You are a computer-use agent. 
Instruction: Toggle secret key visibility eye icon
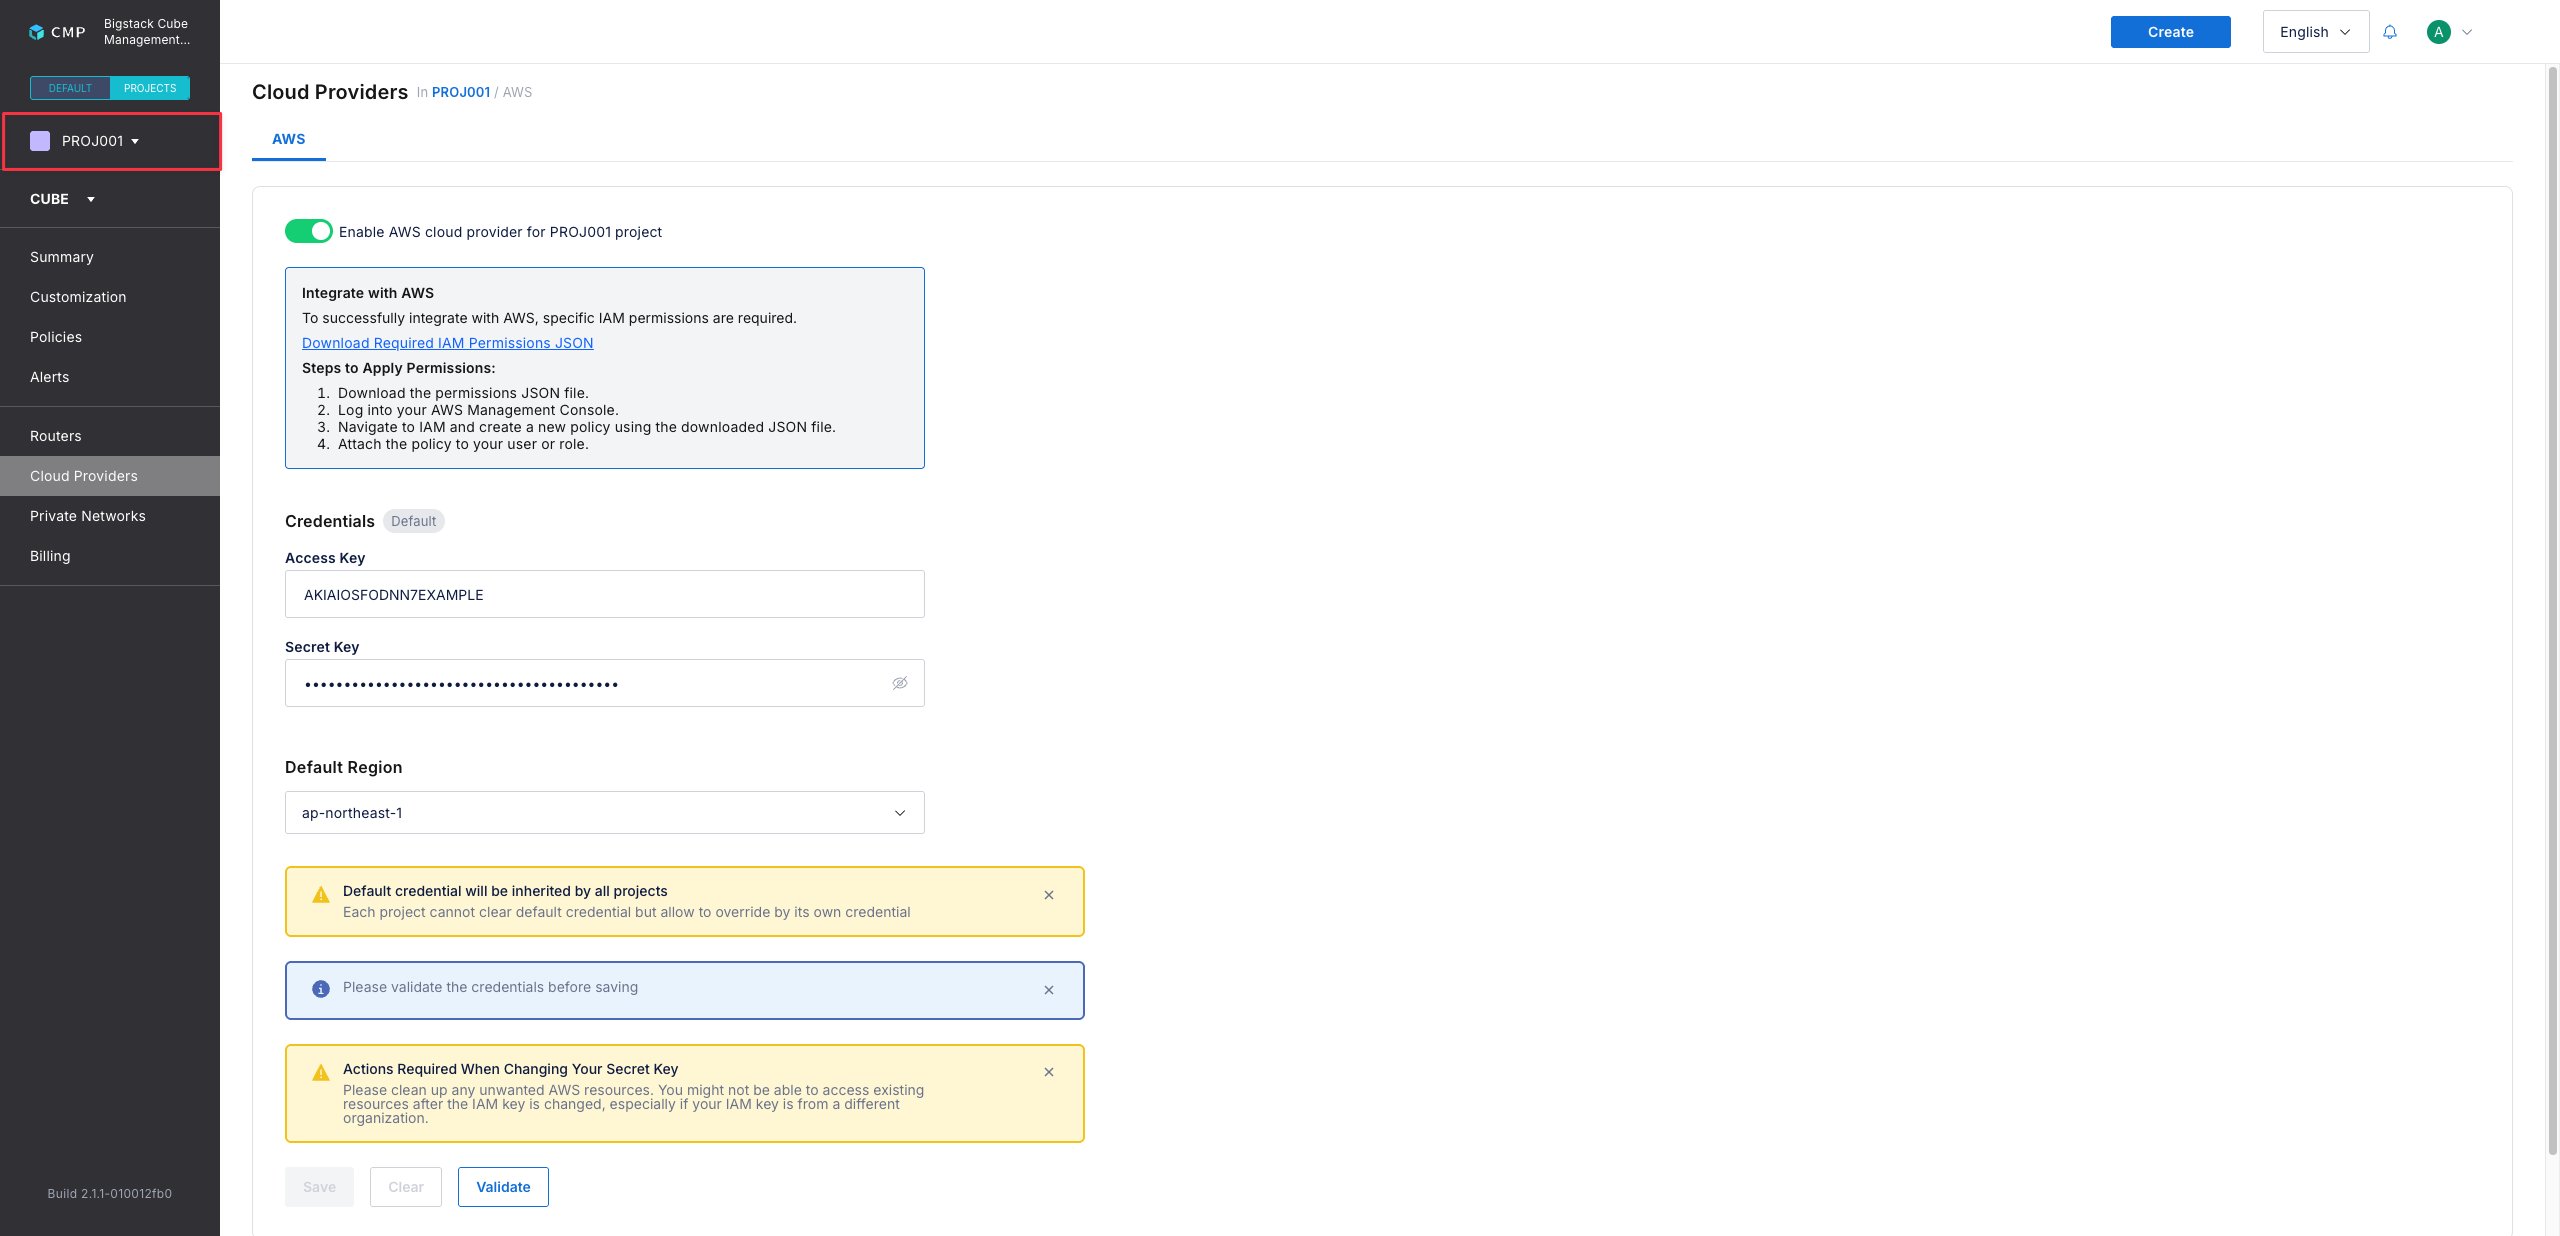[900, 683]
